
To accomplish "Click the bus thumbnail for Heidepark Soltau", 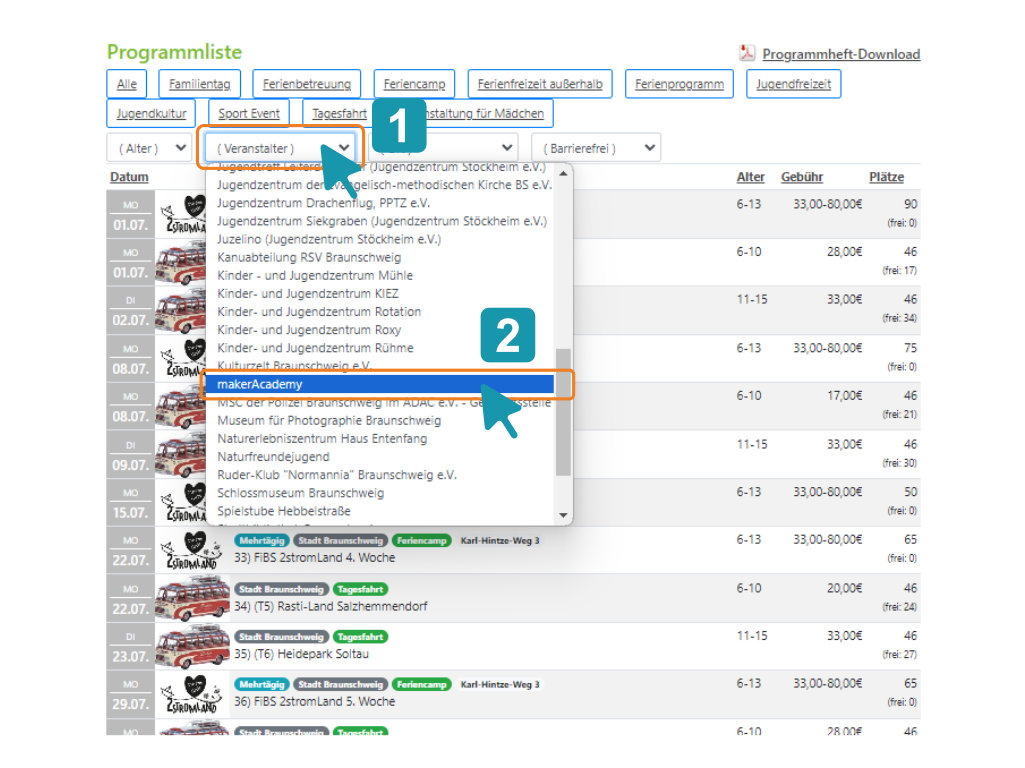I will pos(192,646).
